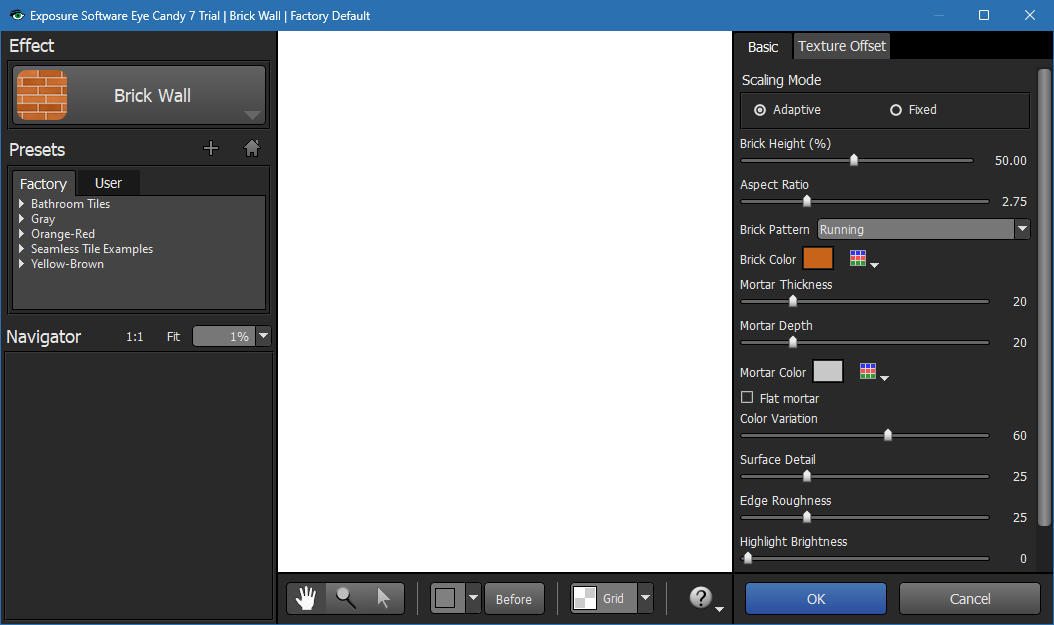Image resolution: width=1054 pixels, height=625 pixels.
Task: Toggle the Before preview button
Action: [514, 598]
